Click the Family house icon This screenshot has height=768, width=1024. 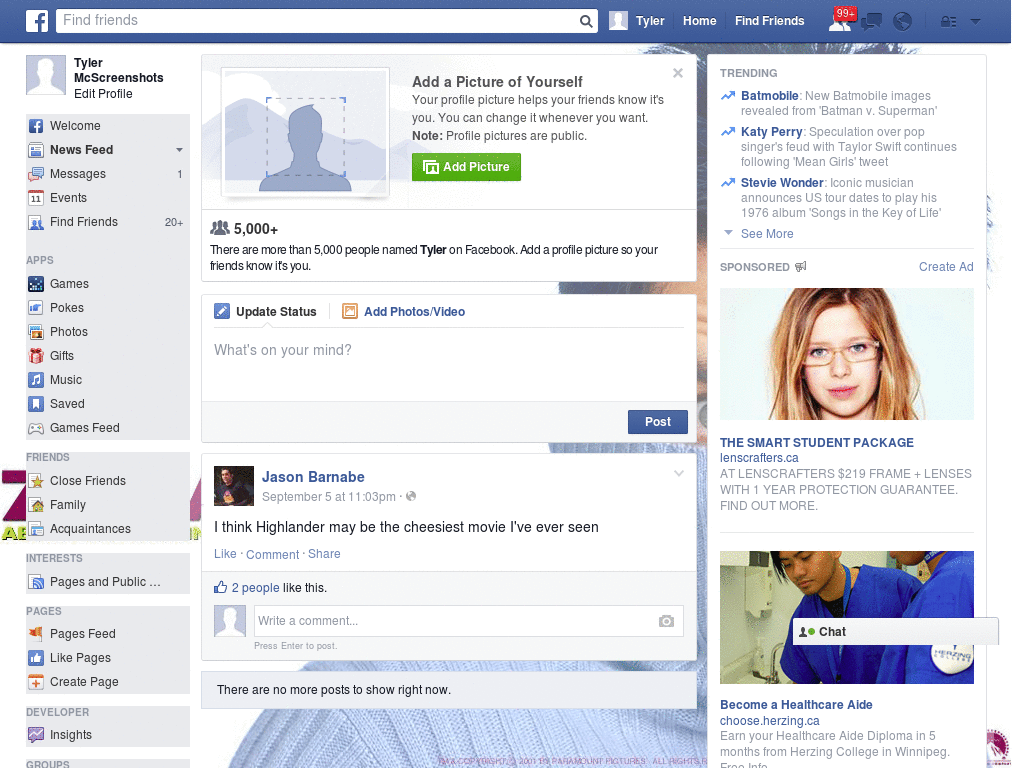(x=36, y=505)
